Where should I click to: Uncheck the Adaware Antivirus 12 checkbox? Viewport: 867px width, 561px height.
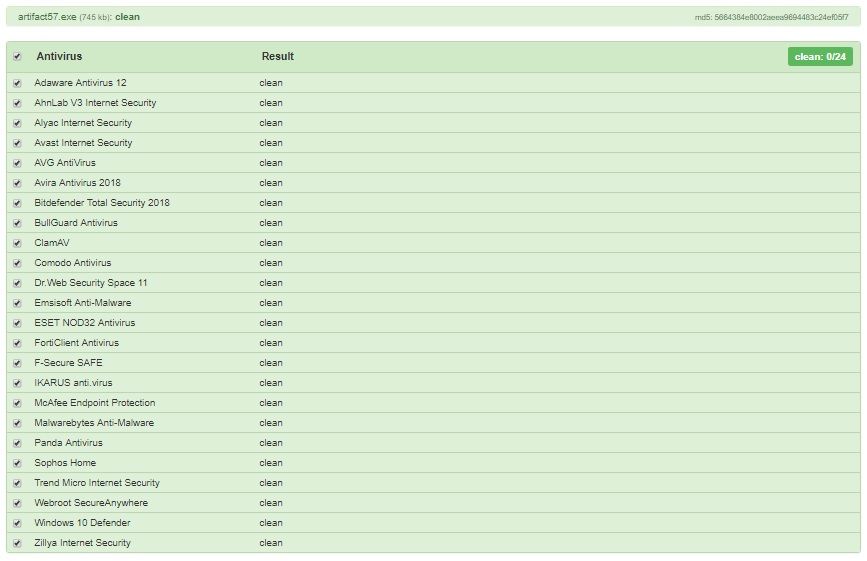(17, 83)
